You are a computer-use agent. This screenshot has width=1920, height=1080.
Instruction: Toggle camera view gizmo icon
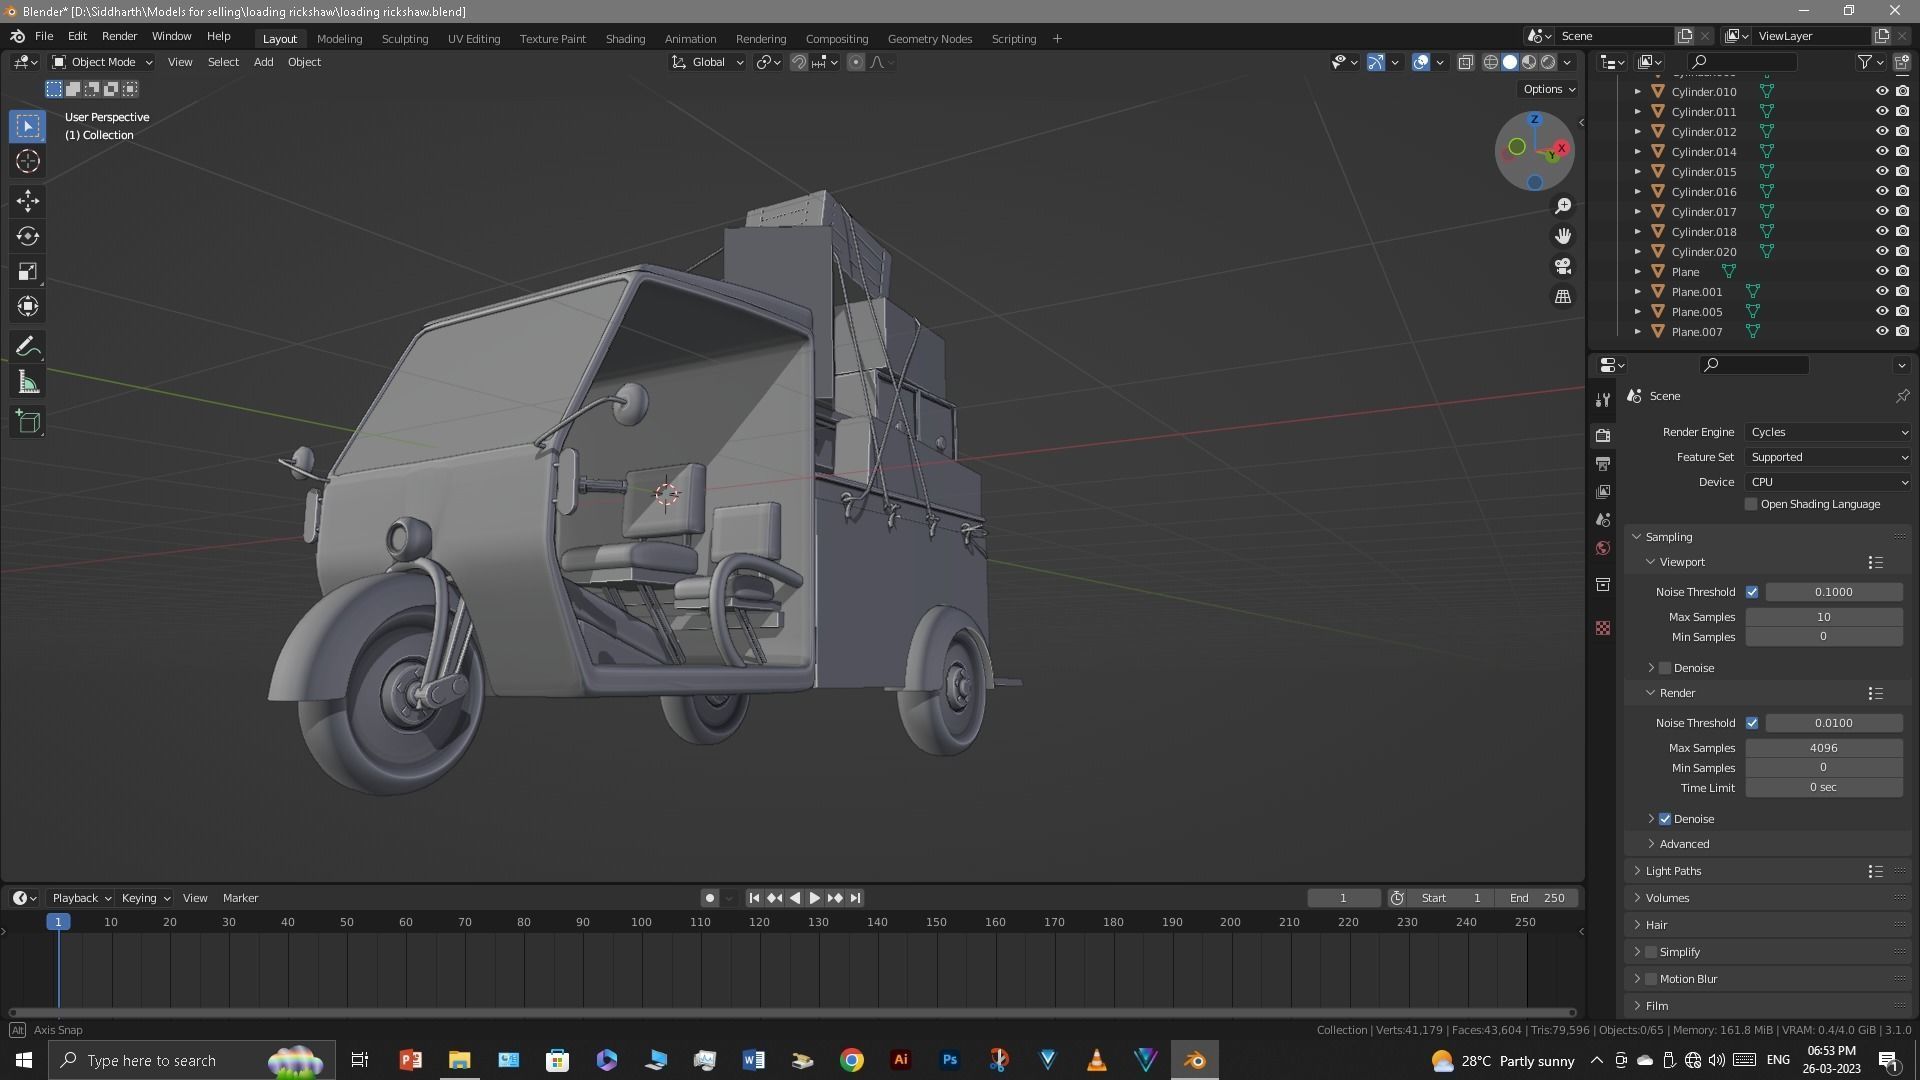[x=1563, y=267]
